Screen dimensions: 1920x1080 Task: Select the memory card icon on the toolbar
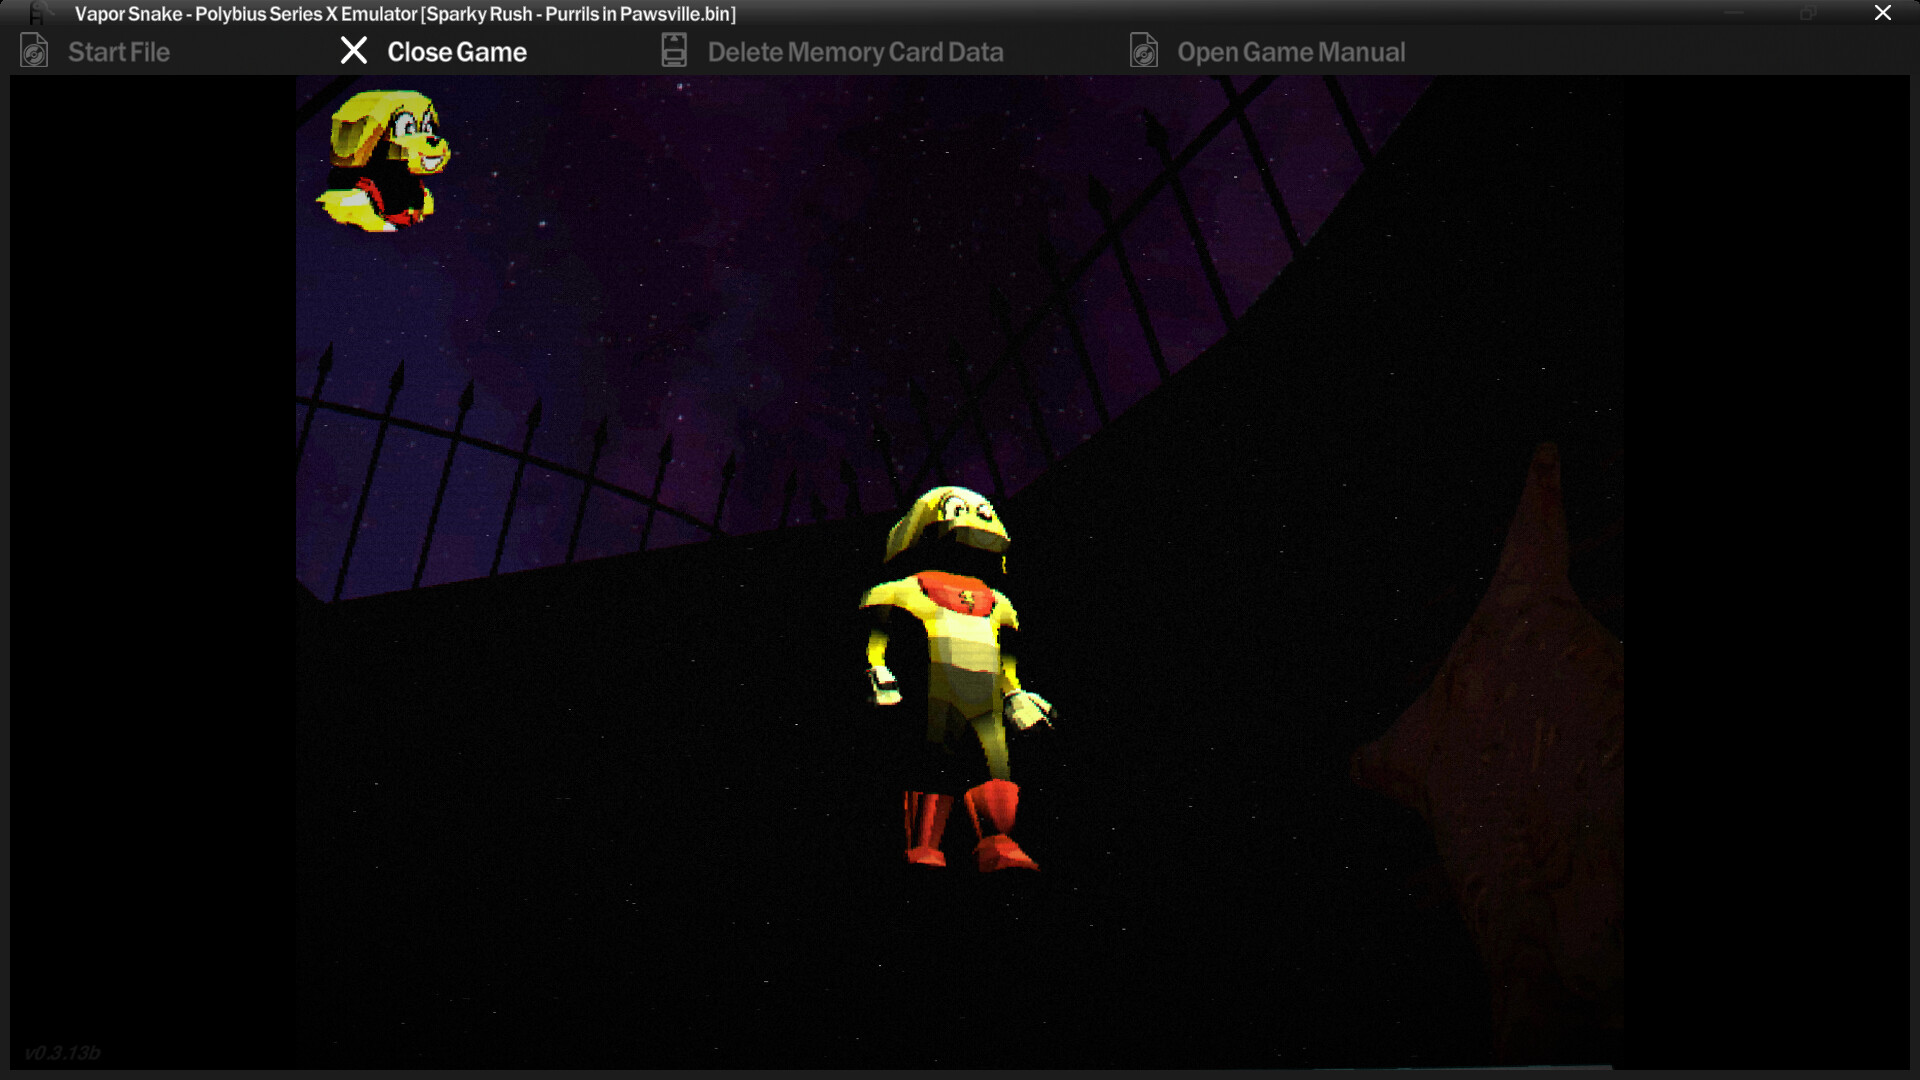tap(673, 49)
